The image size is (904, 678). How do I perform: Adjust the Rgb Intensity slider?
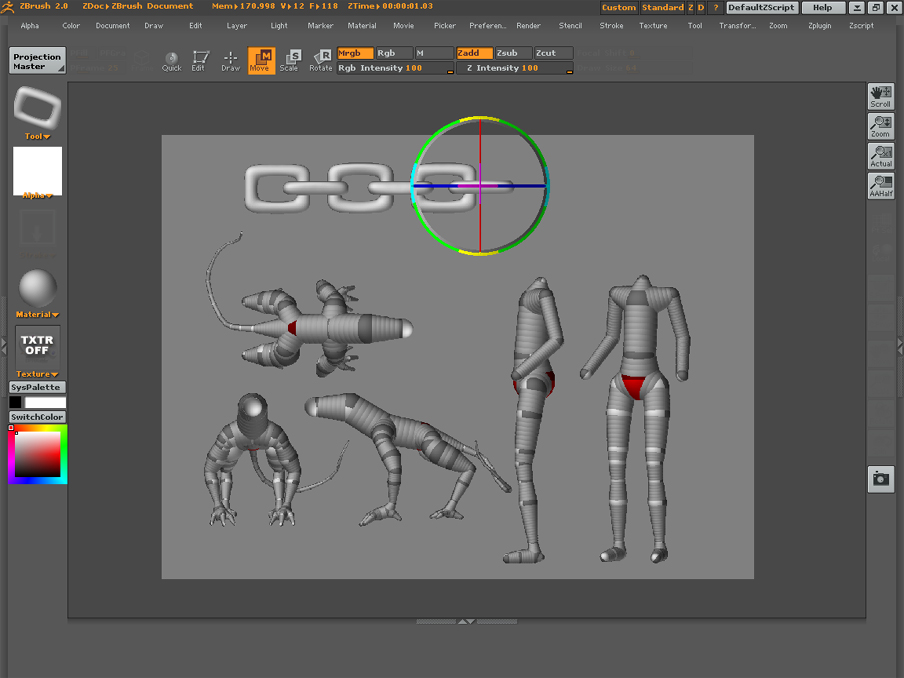(x=395, y=68)
